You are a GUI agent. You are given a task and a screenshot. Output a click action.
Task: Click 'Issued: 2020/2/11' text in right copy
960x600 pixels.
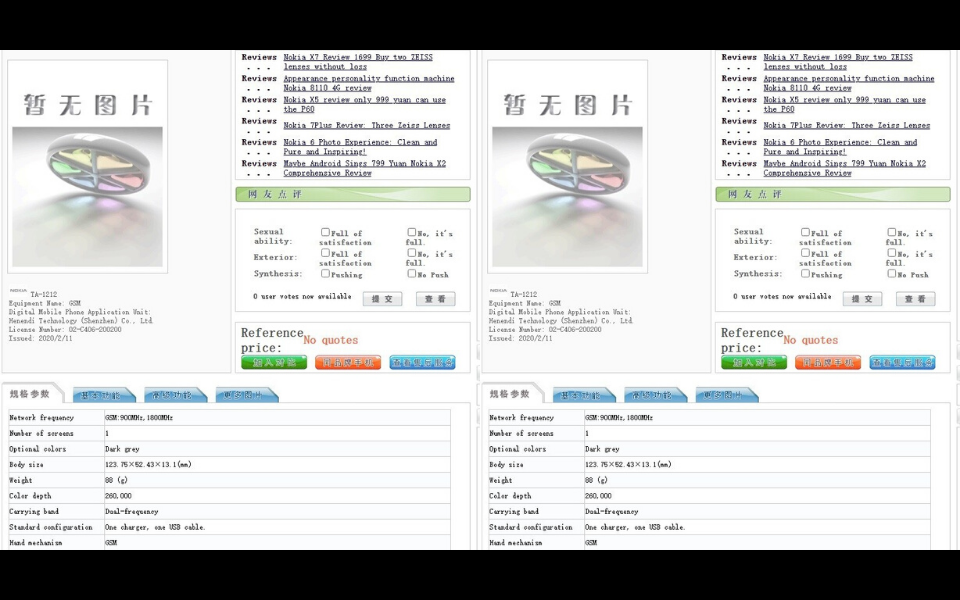tap(520, 338)
